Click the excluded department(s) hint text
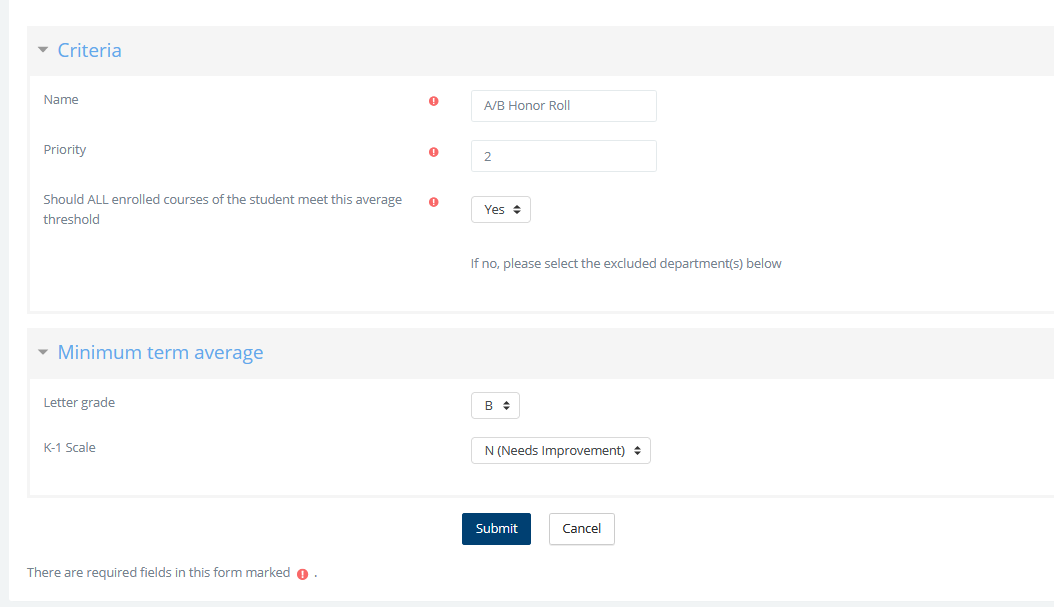 click(626, 264)
